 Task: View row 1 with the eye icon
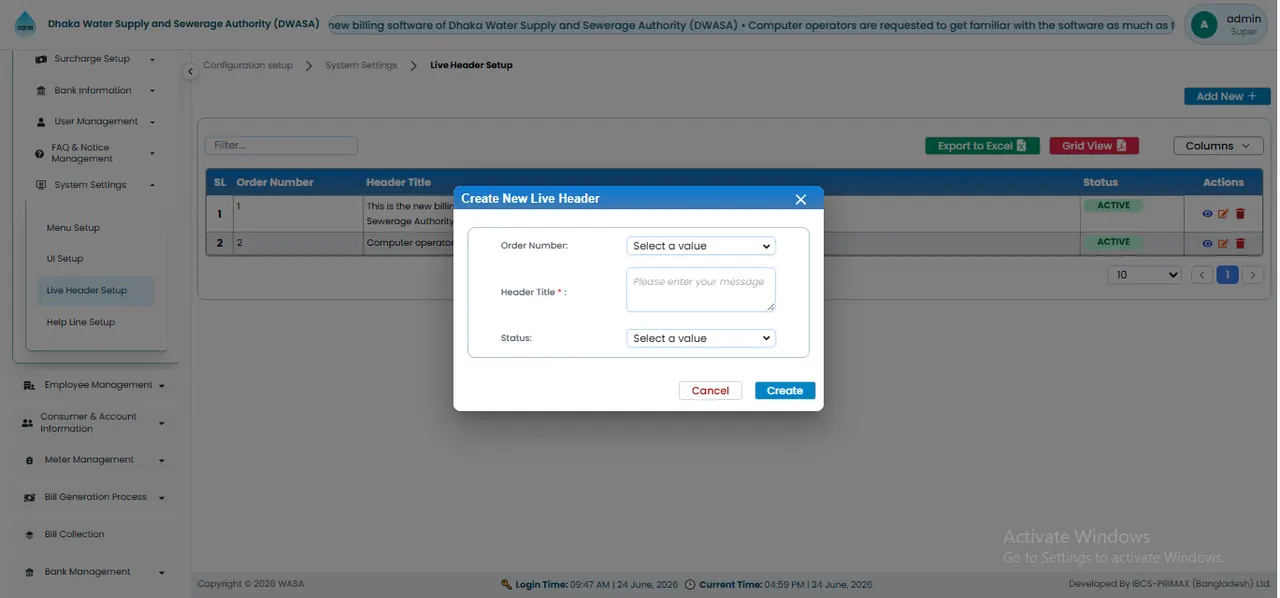[x=1208, y=214]
